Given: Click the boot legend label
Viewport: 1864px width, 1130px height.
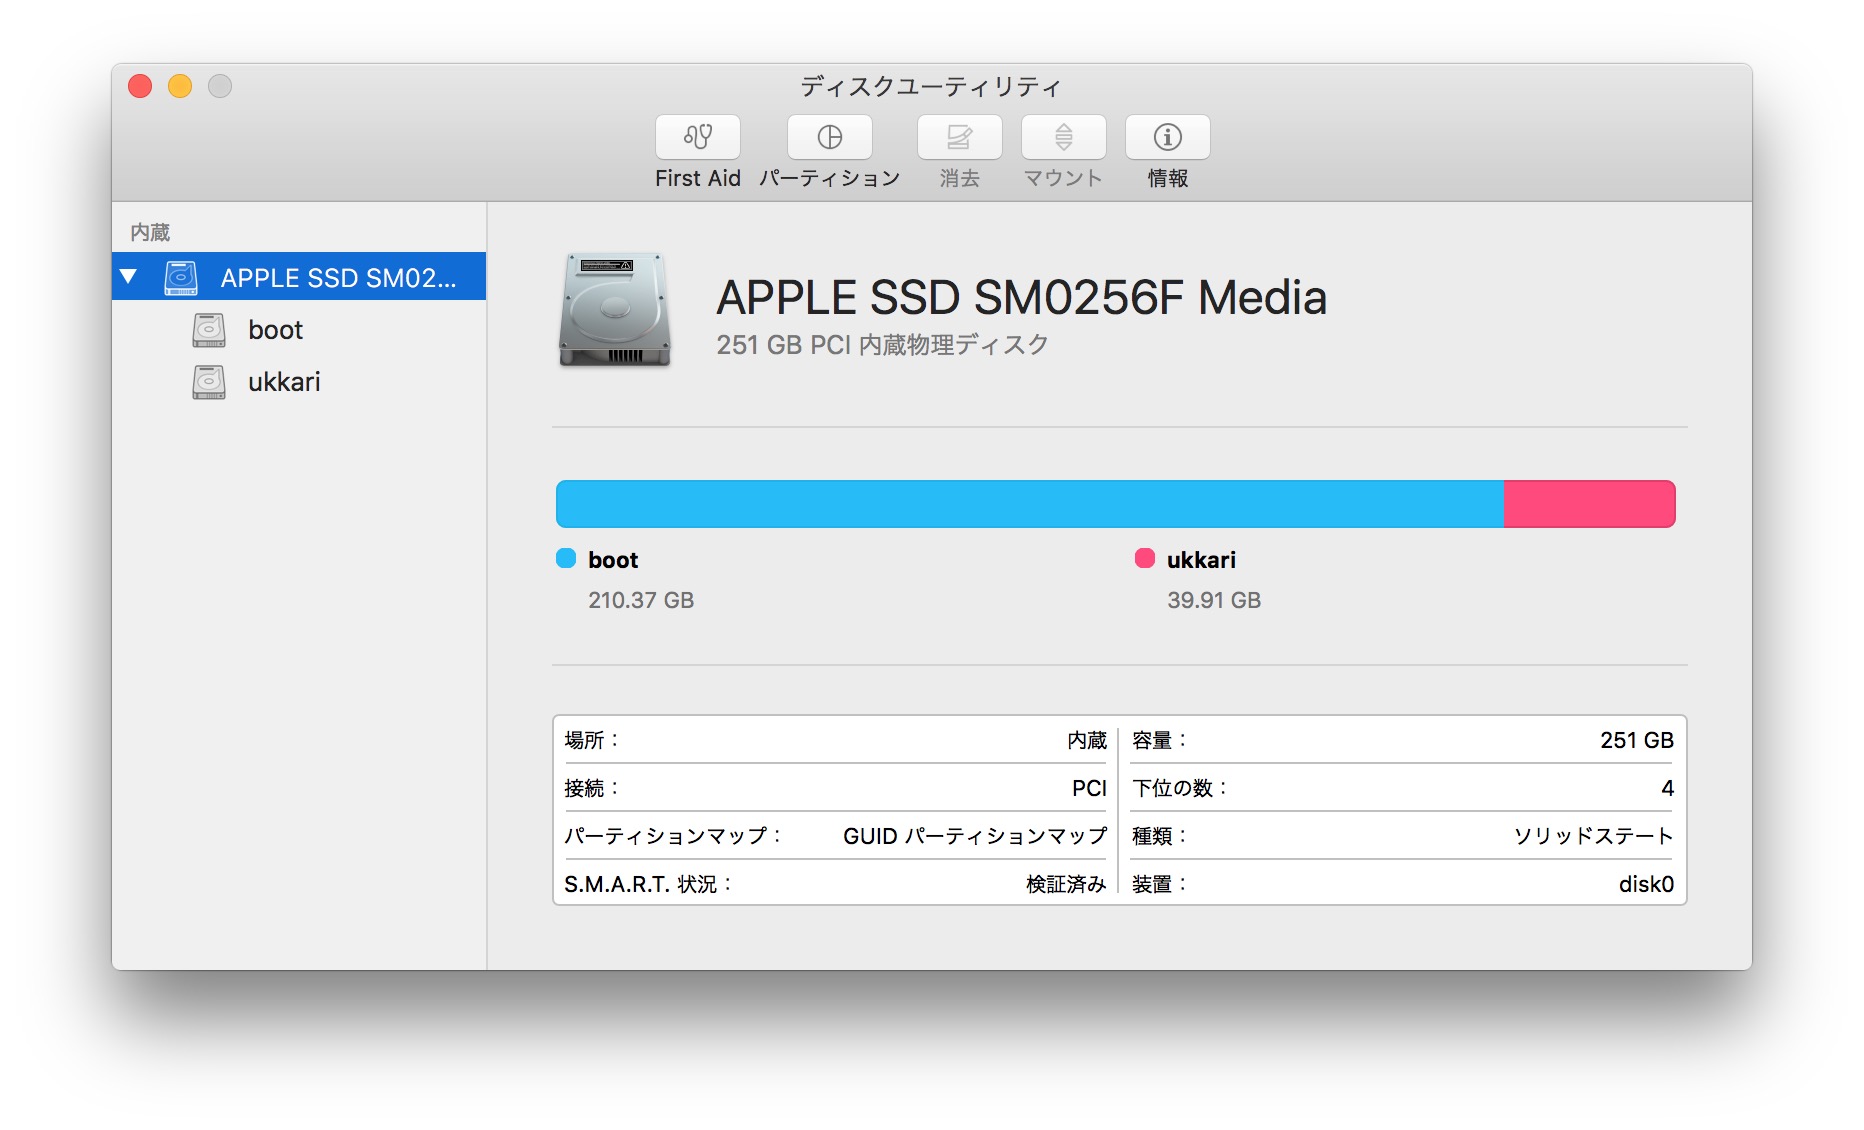Looking at the screenshot, I should tap(613, 560).
